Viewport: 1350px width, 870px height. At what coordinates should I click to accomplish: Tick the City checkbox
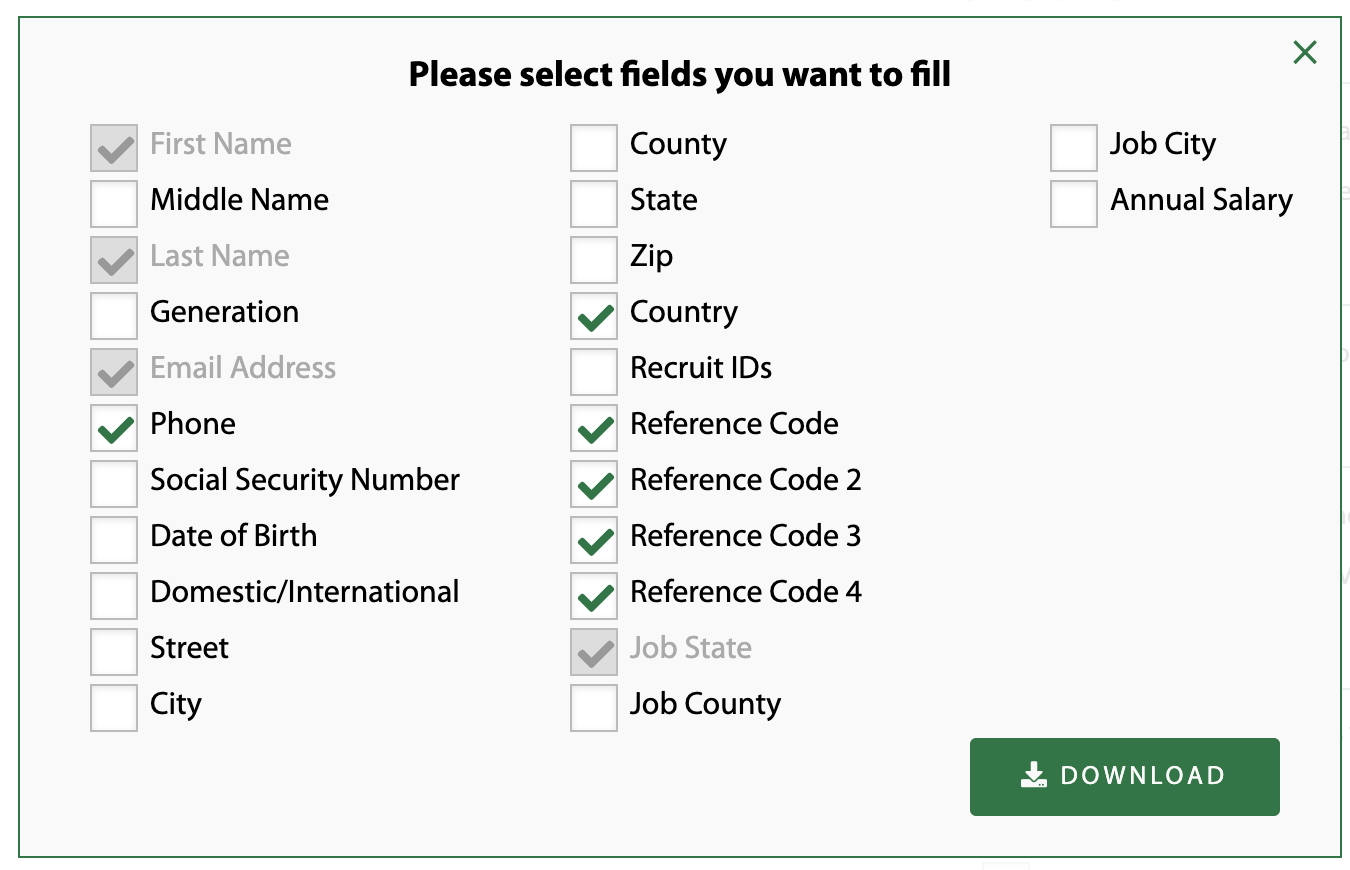tap(114, 708)
